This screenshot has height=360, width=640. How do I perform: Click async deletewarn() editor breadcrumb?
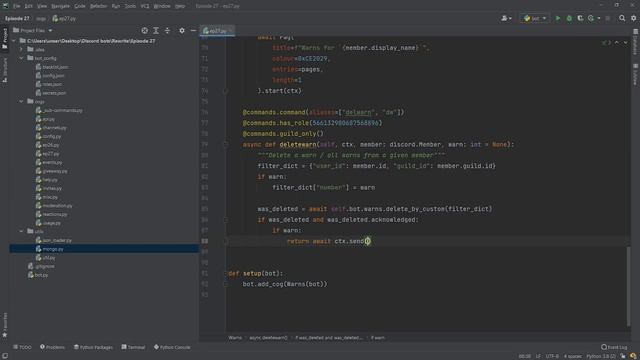pos(269,338)
